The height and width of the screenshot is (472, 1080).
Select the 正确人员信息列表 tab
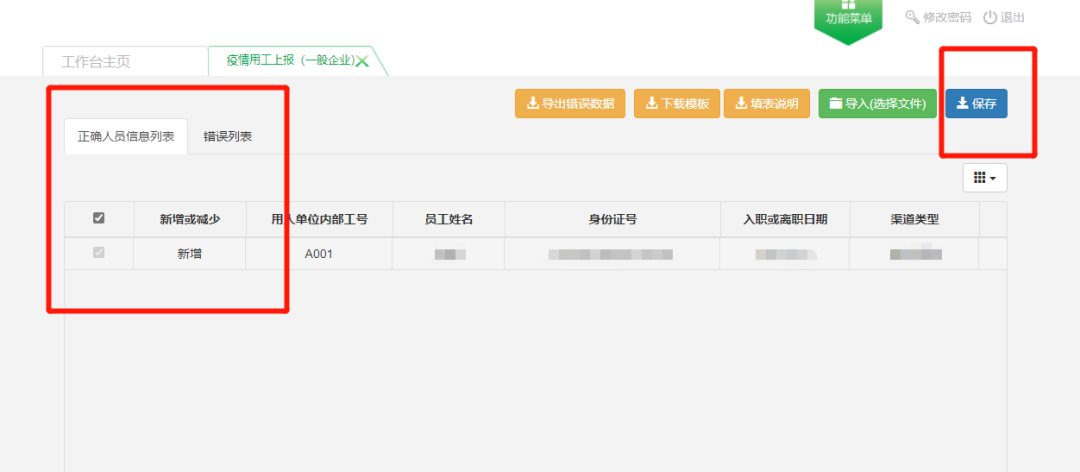[x=126, y=136]
